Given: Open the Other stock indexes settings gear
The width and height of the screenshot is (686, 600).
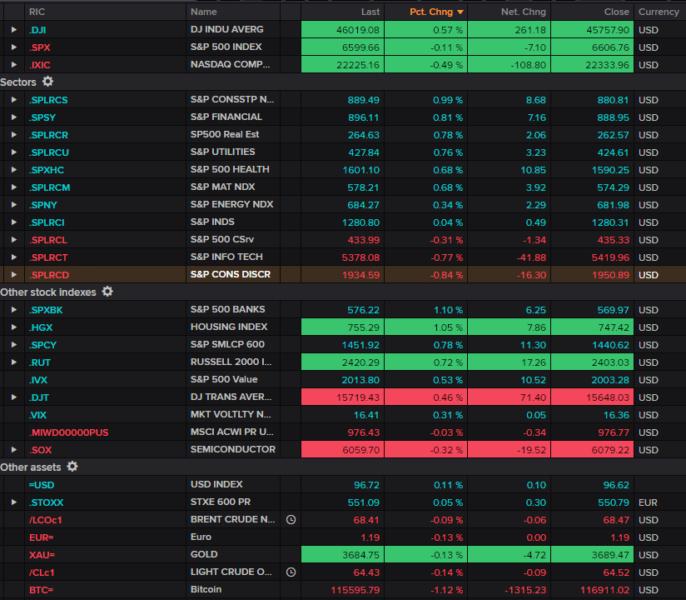Looking at the screenshot, I should coord(107,291).
